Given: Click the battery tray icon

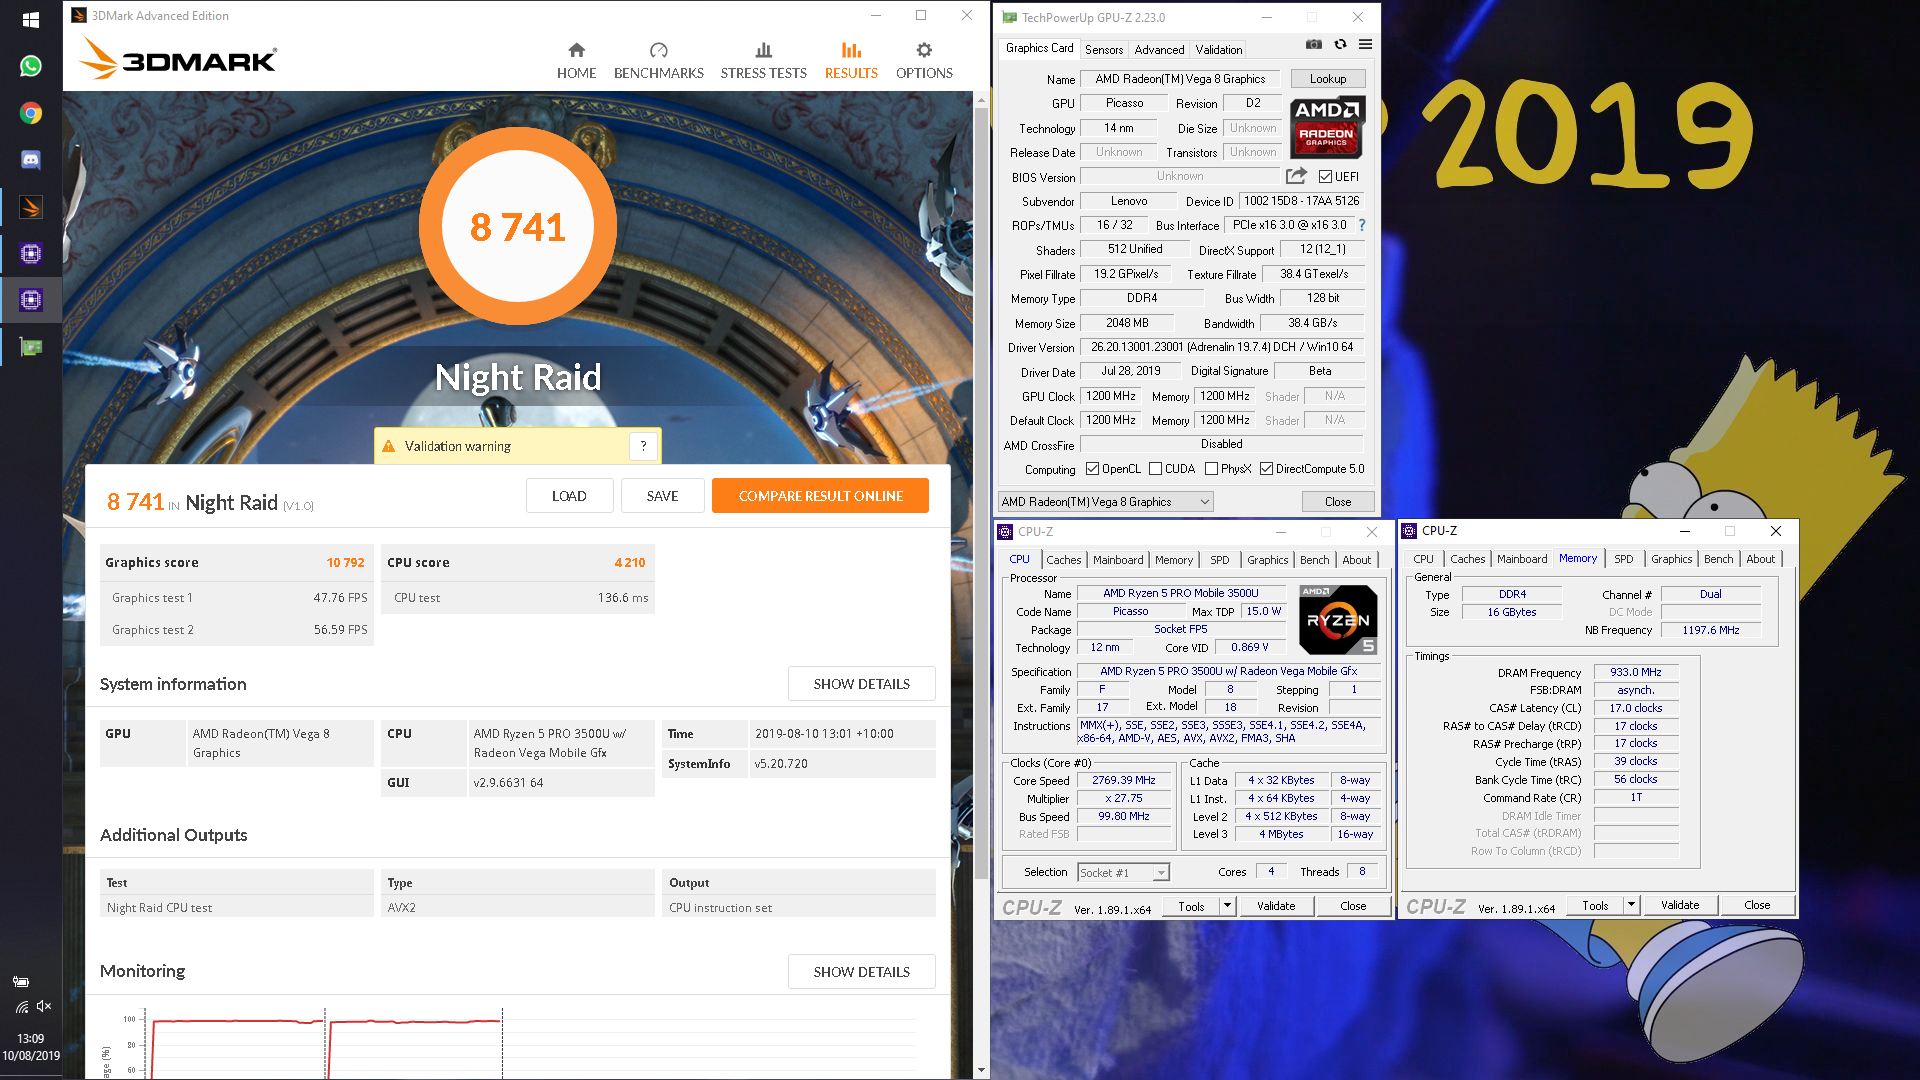Looking at the screenshot, I should coord(20,981).
